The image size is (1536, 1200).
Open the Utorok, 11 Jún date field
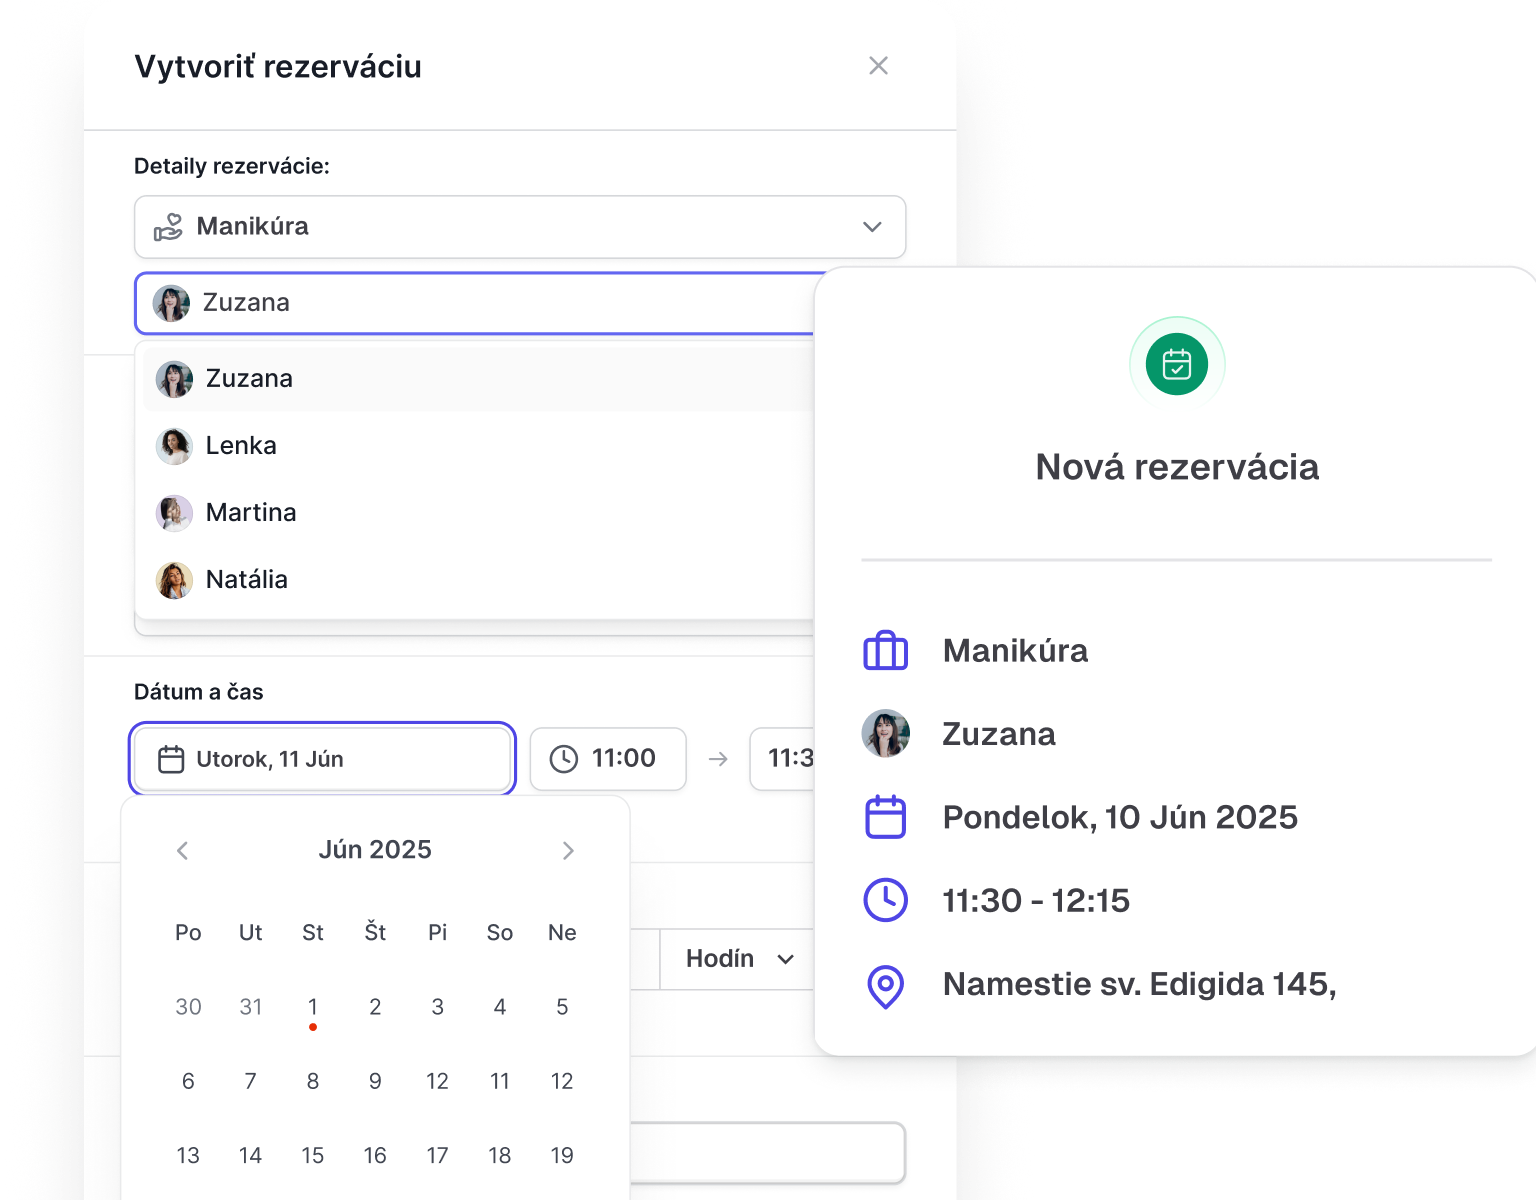[322, 760]
